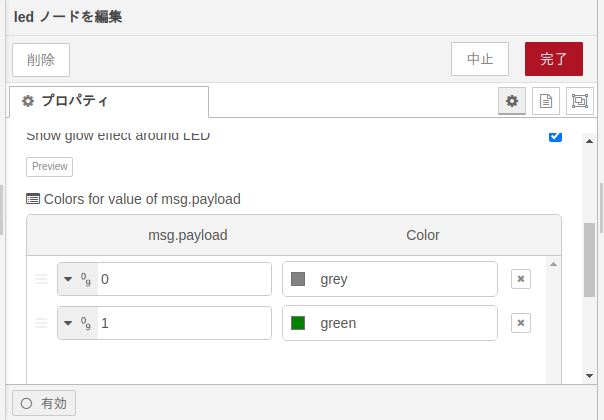Viewport: 604px width, 420px height.
Task: Click the list icon beside Colors heading
Action: [33, 199]
